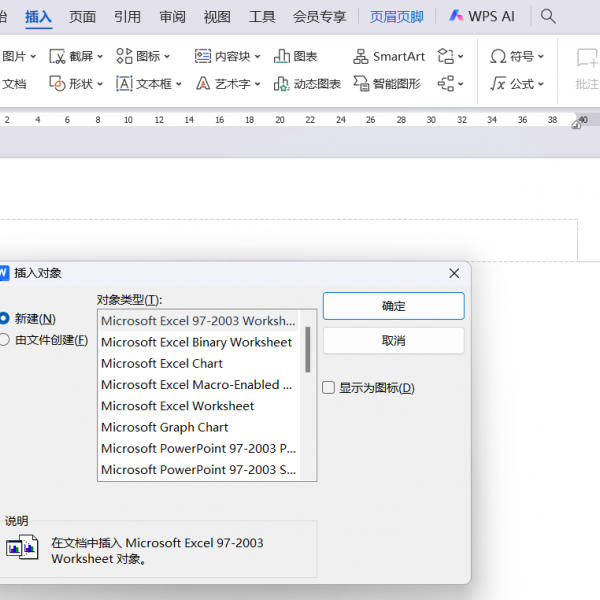Open the search magnifier icon
The image size is (600, 600).
click(548, 16)
